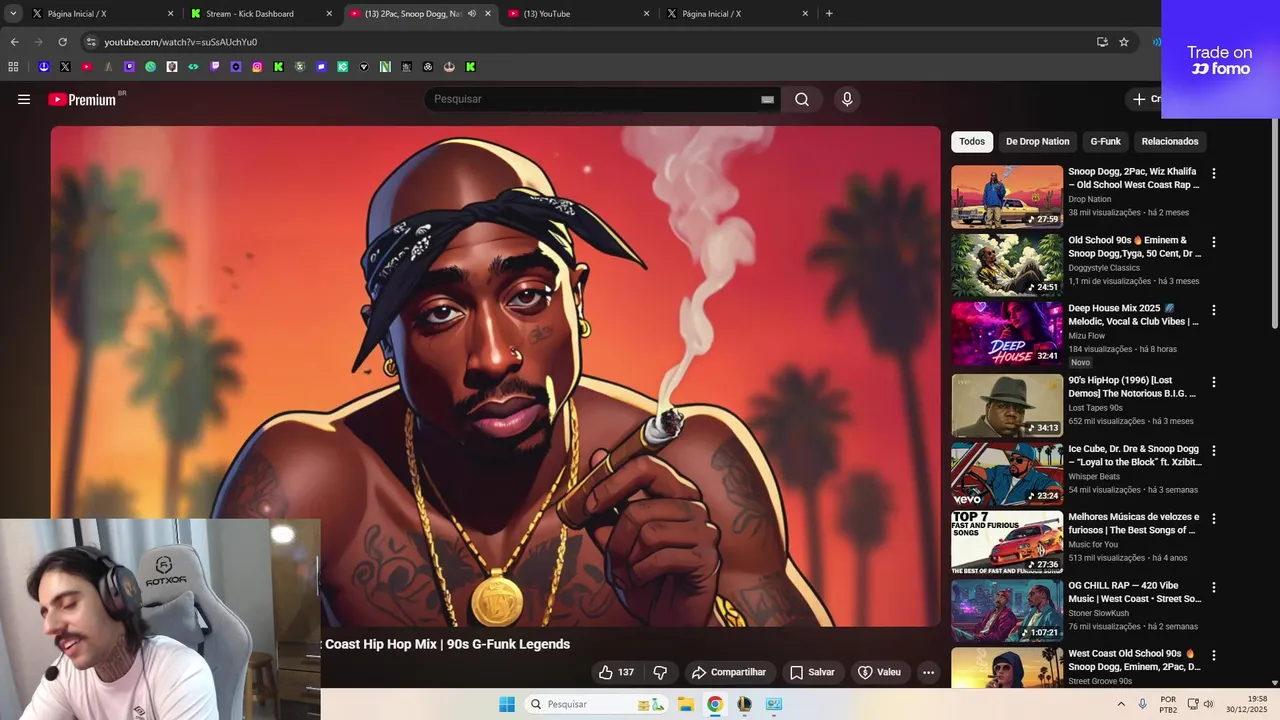Switch to the Stream - Kick Dashboard tab
The width and height of the screenshot is (1280, 720).
click(x=262, y=14)
